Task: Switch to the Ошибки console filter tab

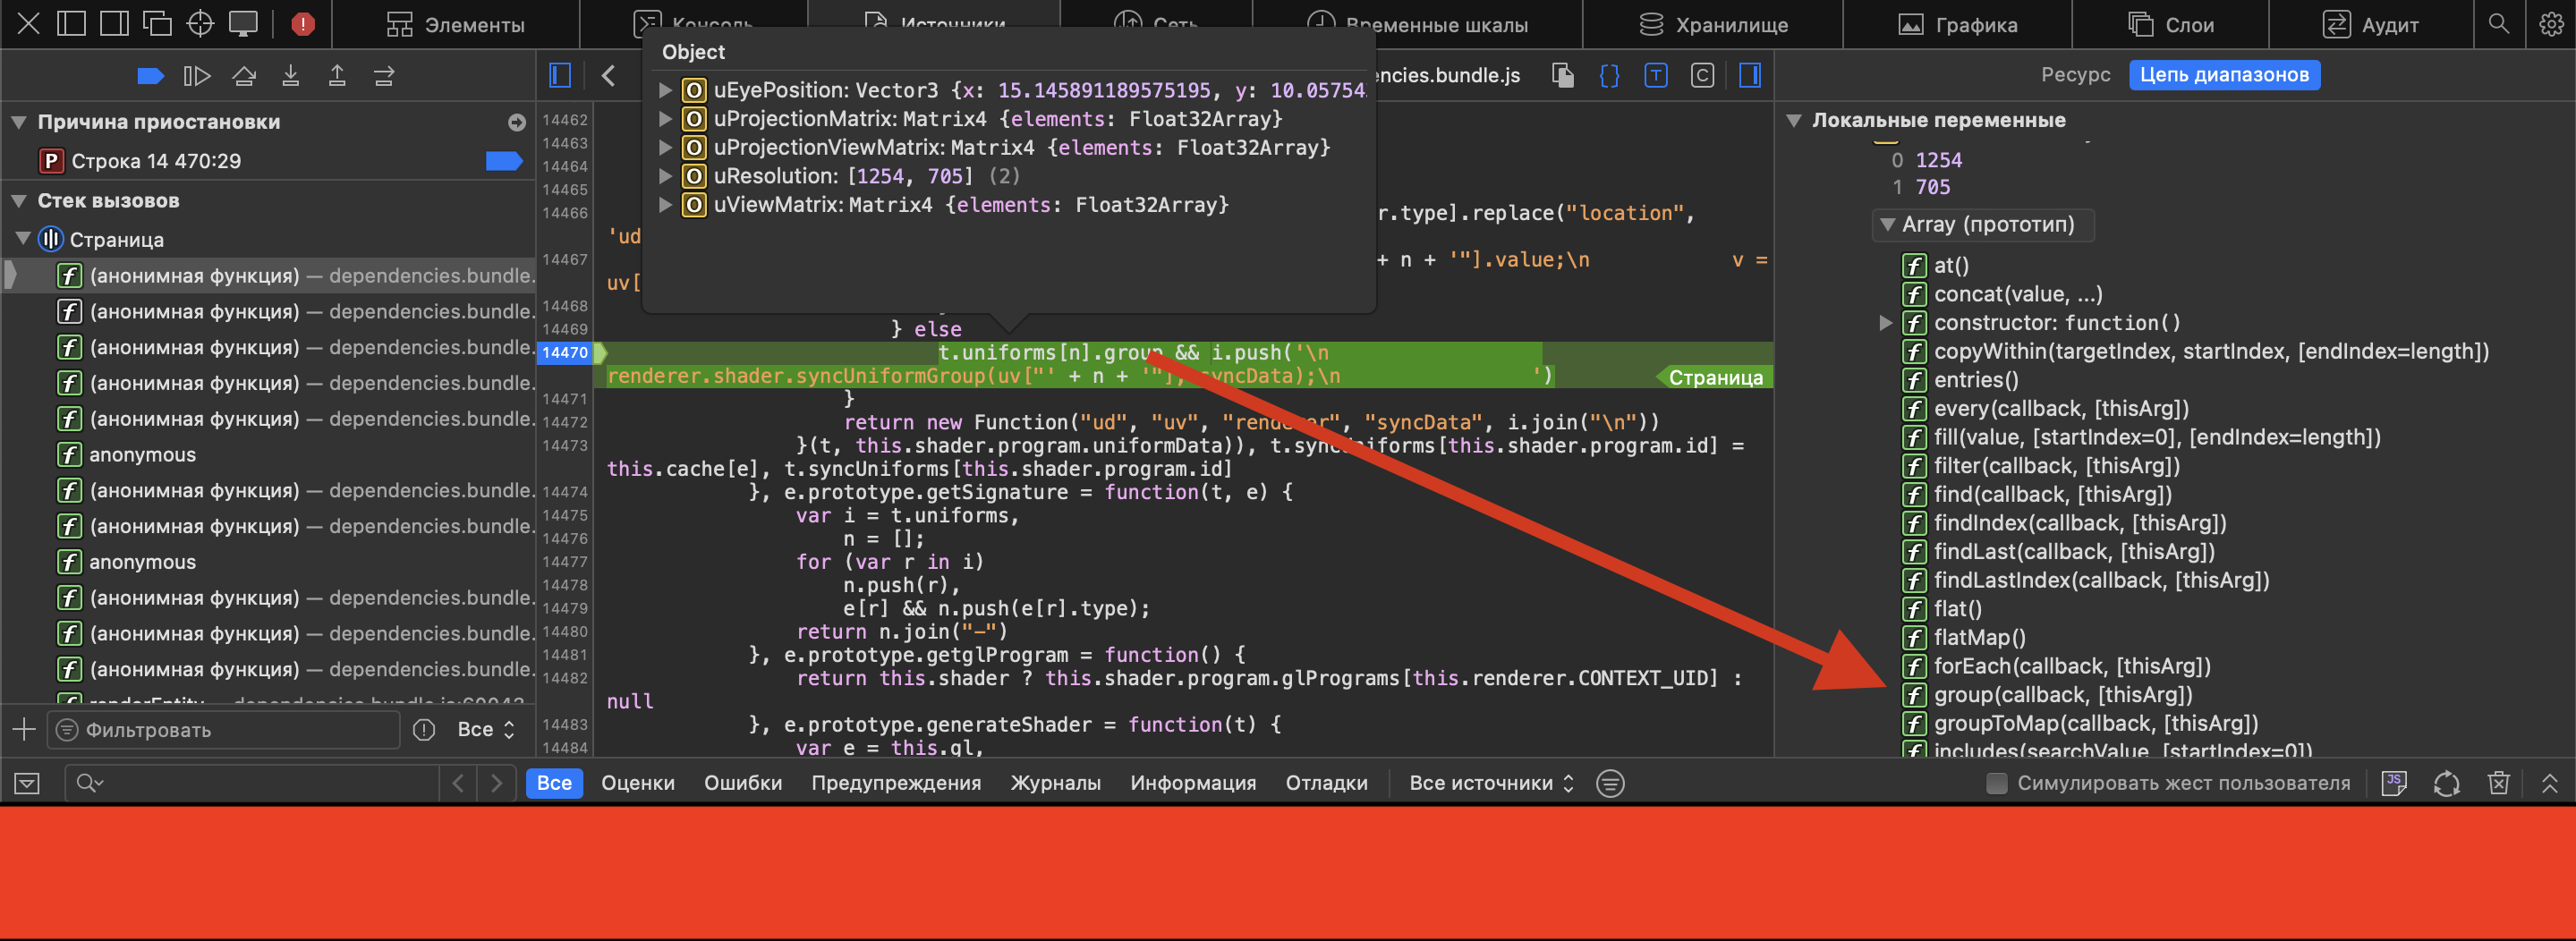Action: click(x=743, y=783)
